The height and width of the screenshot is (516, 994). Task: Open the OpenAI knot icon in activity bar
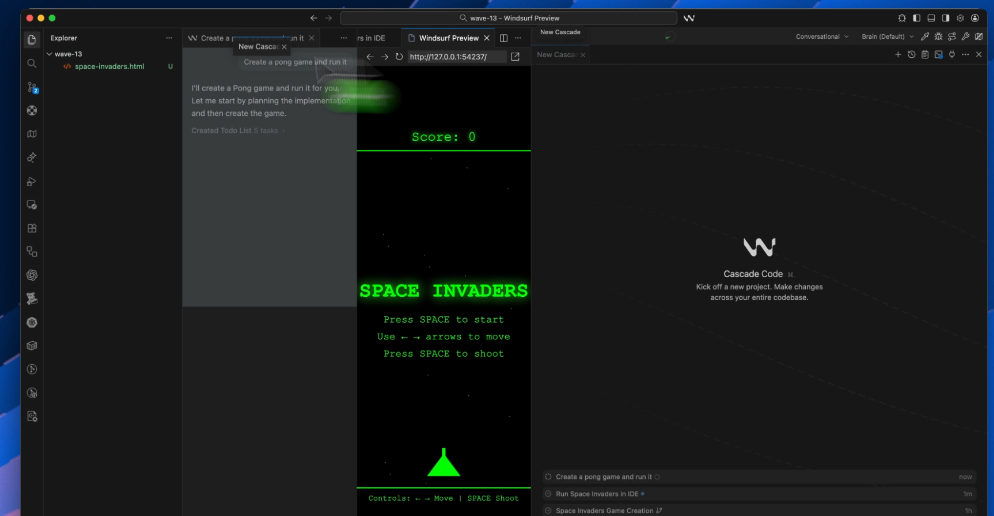[x=32, y=275]
